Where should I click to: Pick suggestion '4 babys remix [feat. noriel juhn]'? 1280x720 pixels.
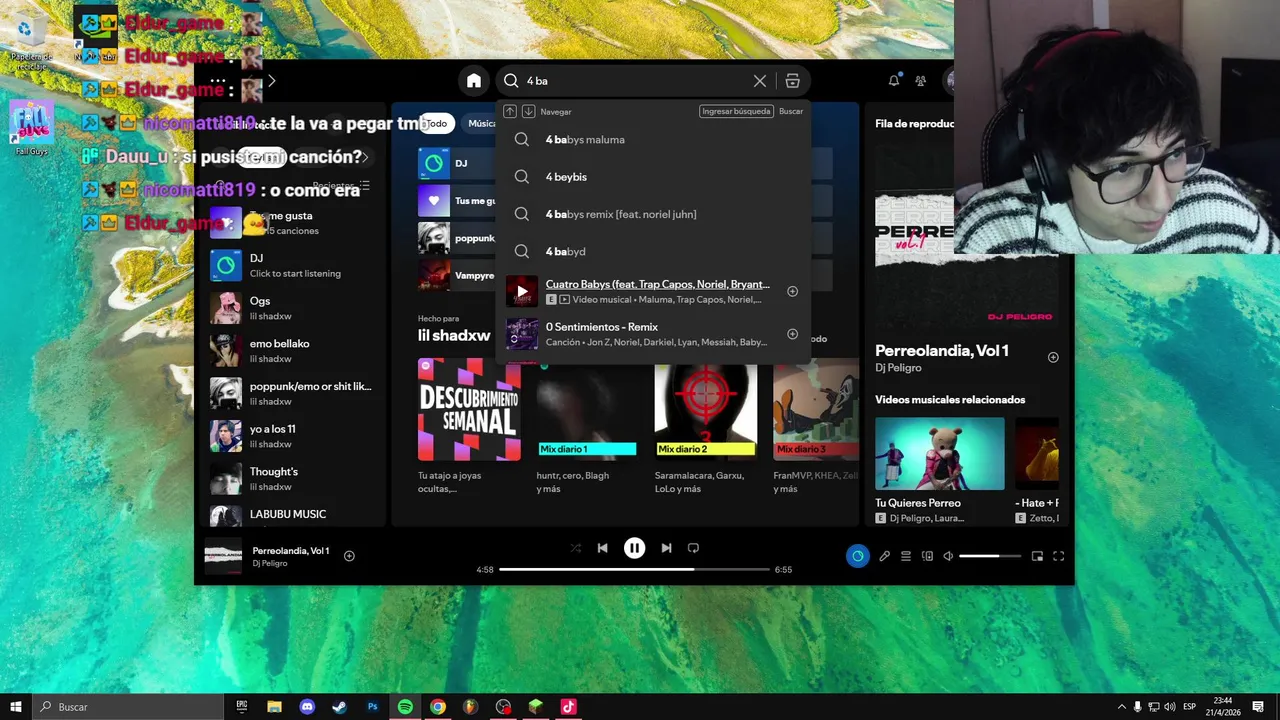(654, 214)
